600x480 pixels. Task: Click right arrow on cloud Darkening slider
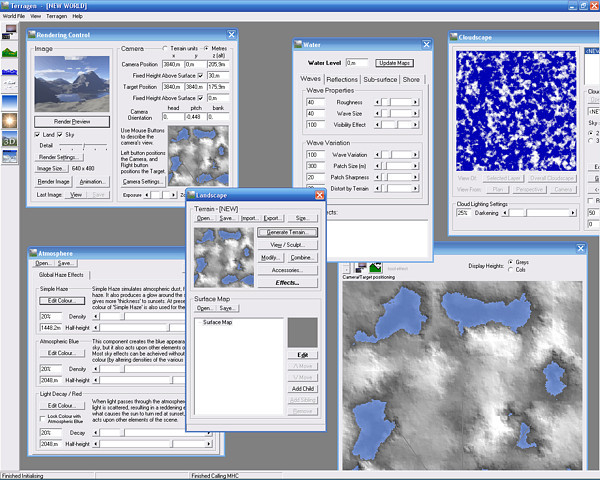573,213
